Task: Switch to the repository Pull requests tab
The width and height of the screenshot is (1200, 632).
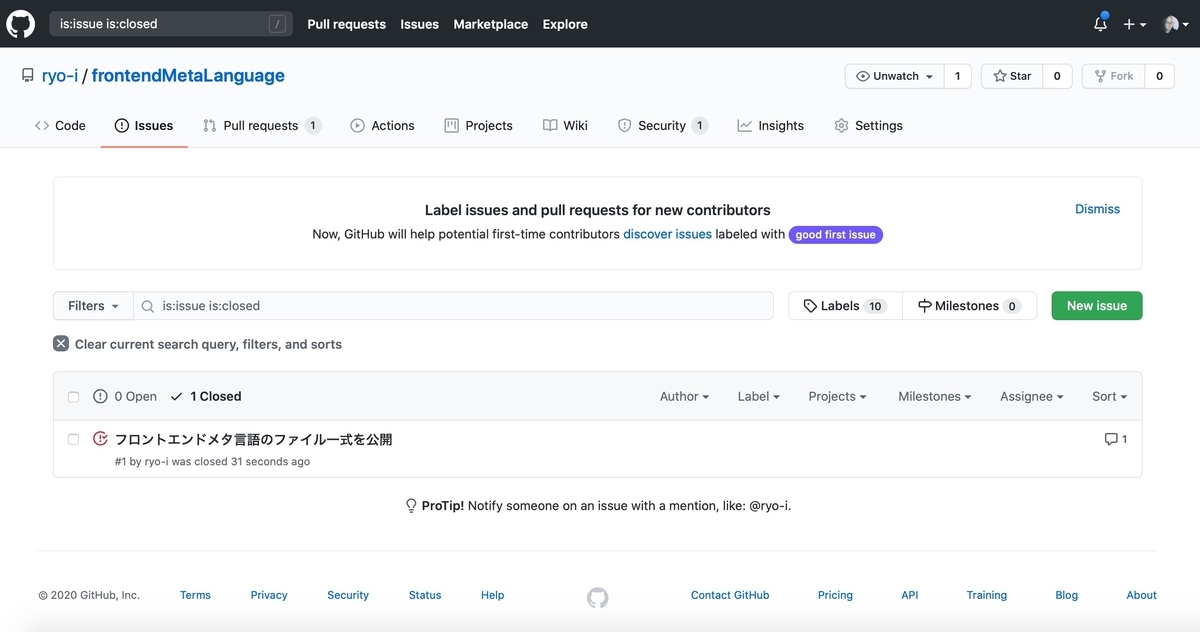Action: tap(262, 126)
